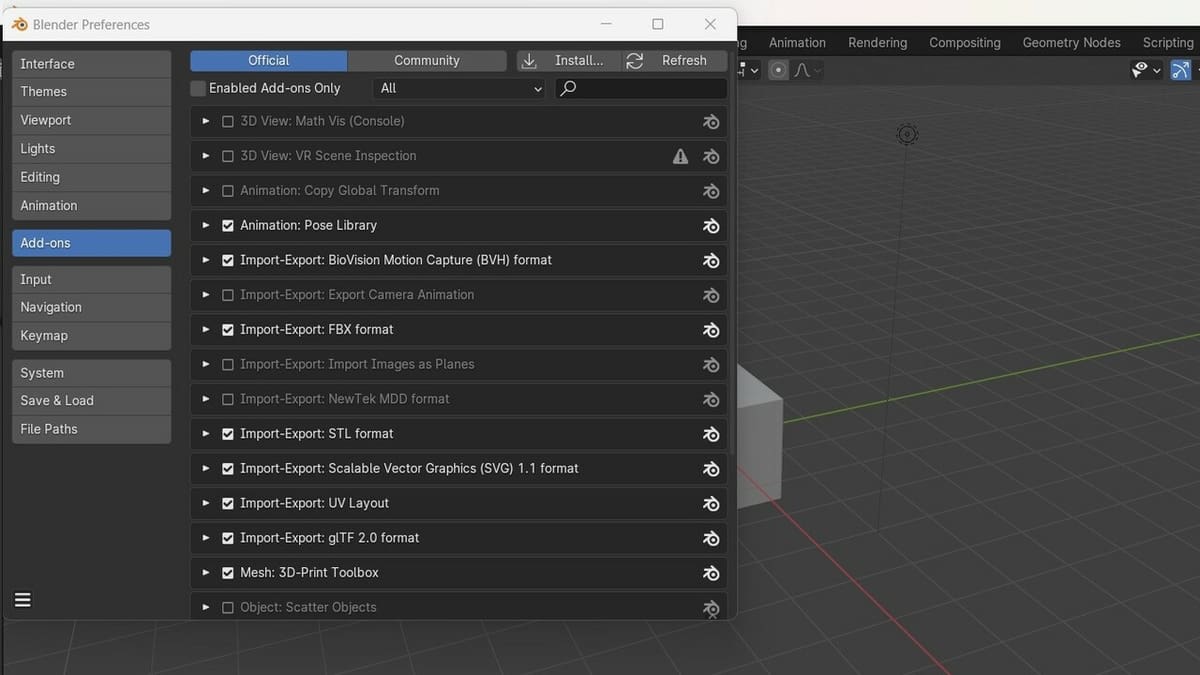Toggle the Enabled Add-ons Only checkbox

[198, 88]
